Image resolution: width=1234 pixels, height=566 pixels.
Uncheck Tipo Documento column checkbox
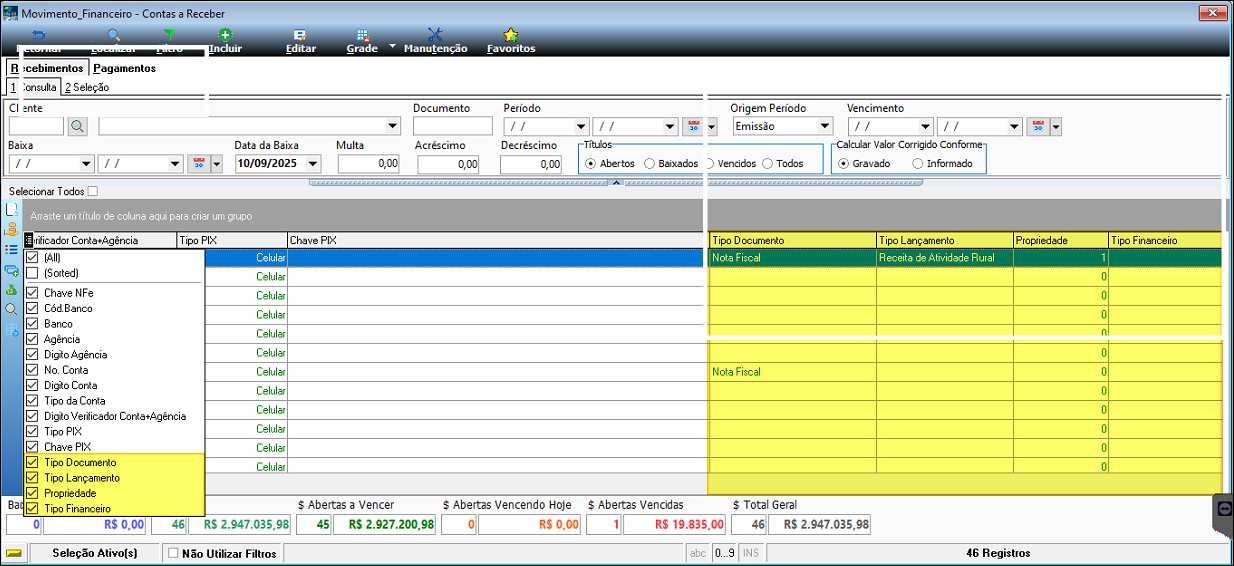click(33, 463)
